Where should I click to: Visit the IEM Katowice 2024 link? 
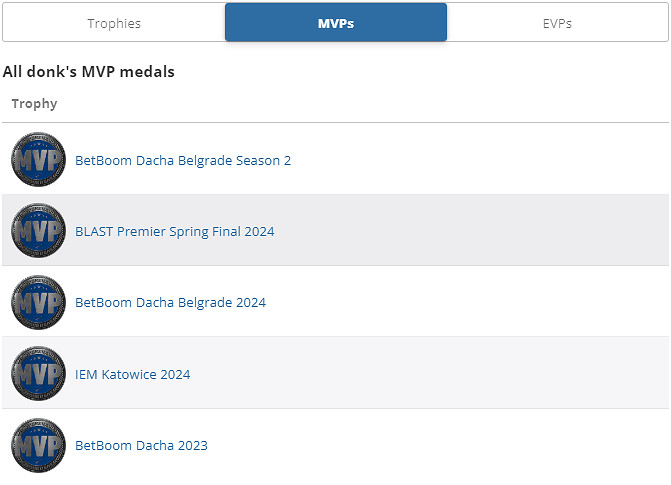[133, 374]
